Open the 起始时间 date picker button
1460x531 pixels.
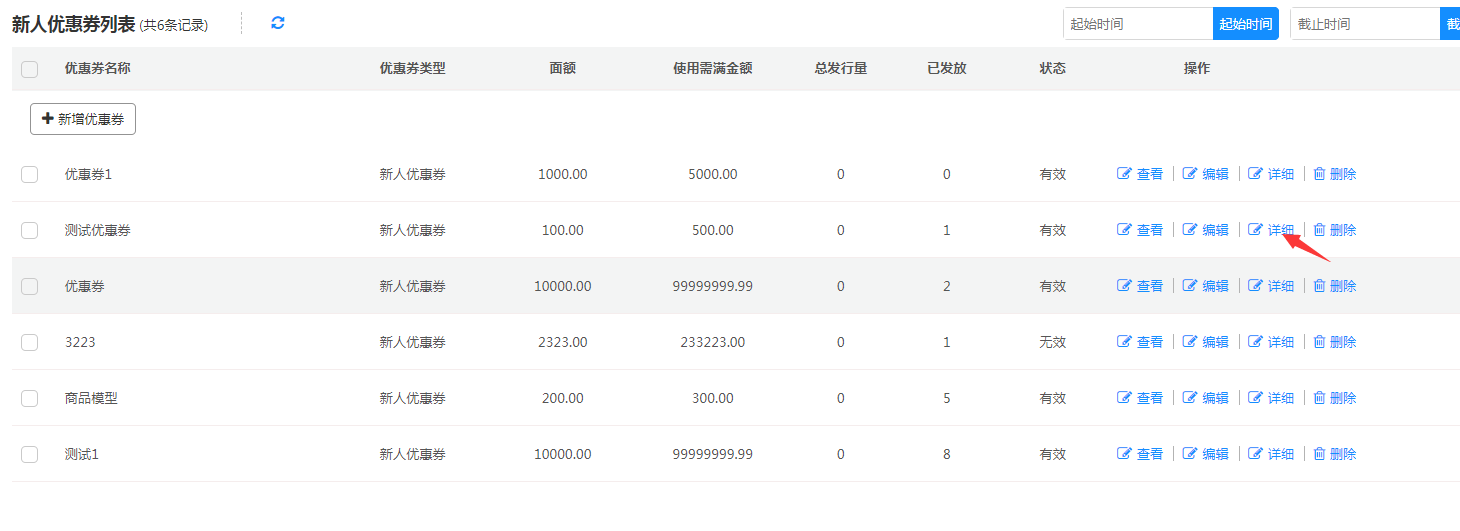[1245, 24]
